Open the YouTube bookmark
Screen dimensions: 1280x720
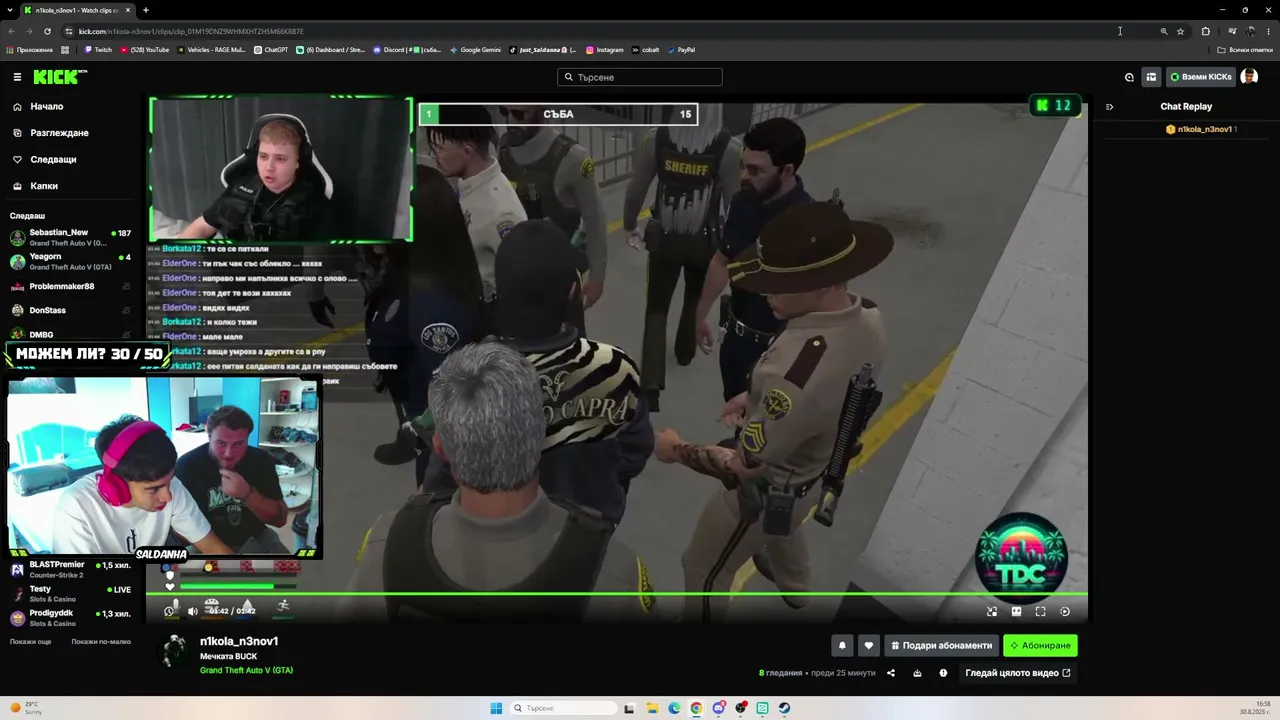(145, 50)
